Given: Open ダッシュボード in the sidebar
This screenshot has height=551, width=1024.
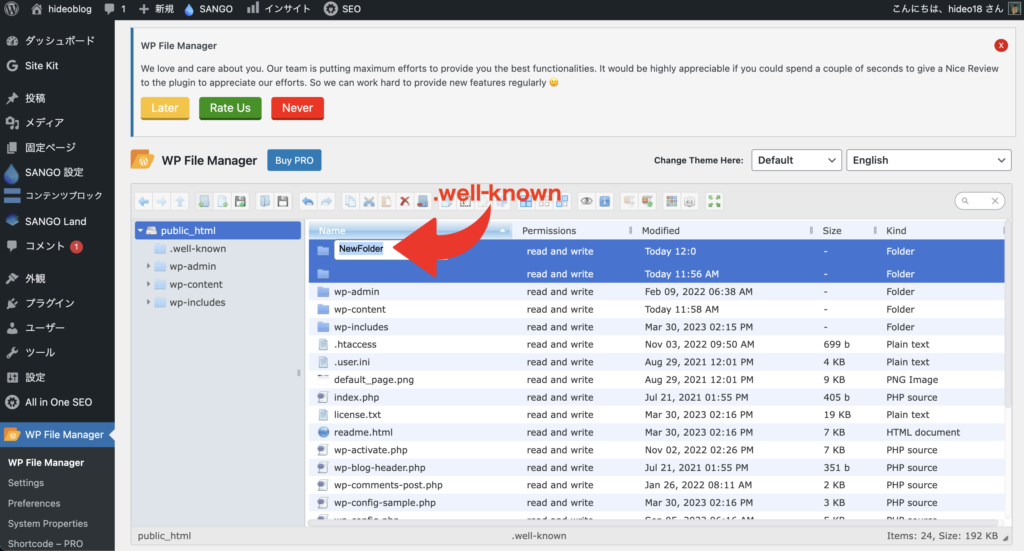Looking at the screenshot, I should pos(57,40).
